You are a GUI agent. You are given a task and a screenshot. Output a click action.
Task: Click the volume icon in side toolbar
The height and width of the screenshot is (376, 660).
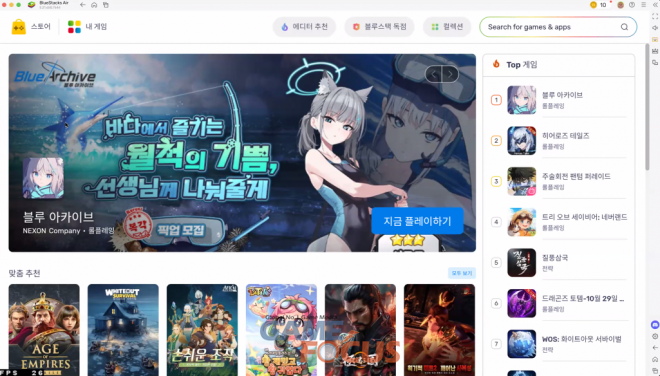(655, 28)
